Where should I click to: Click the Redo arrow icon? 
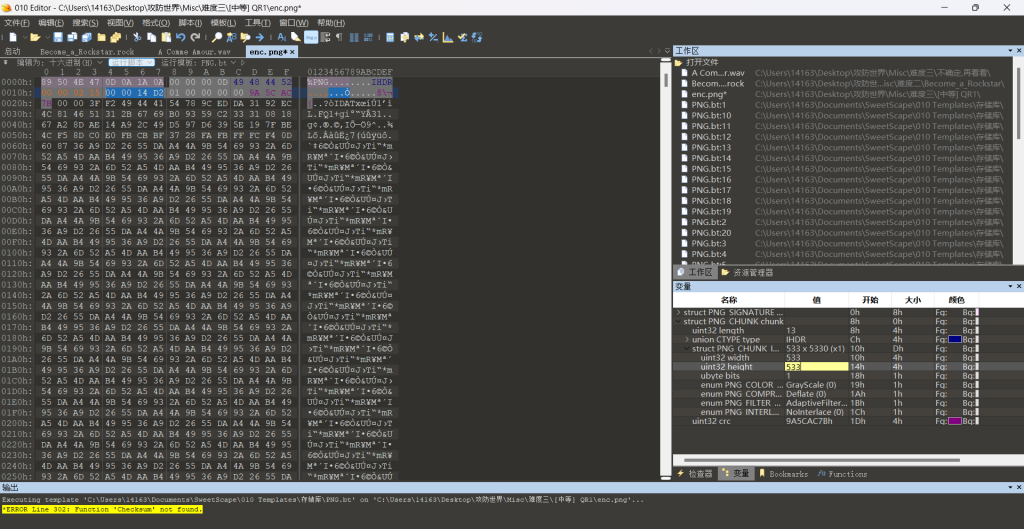click(x=194, y=37)
